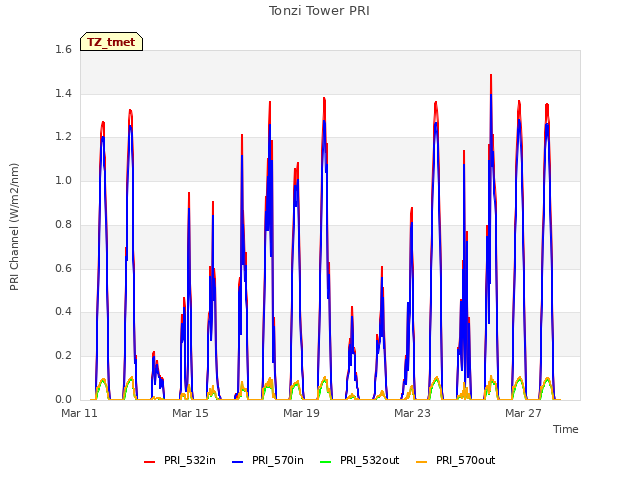Image resolution: width=640 pixels, height=480 pixels.
Task: Click the chart title Tonzi Tower PRI
Action: point(319,11)
